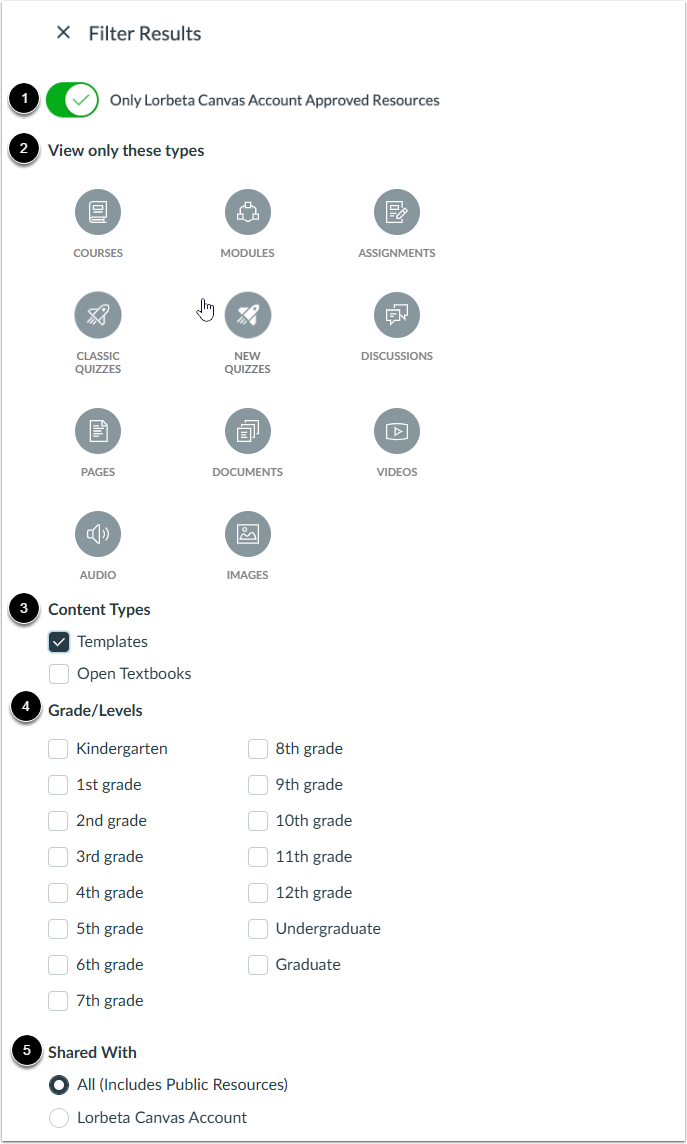Screen dimensions: 687x1144
Task: Select the Images filter icon
Action: [x=248, y=533]
